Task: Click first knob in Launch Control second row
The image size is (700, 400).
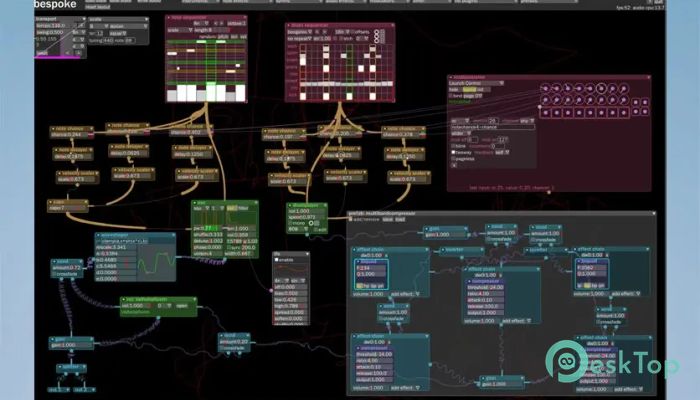Action: [x=545, y=100]
